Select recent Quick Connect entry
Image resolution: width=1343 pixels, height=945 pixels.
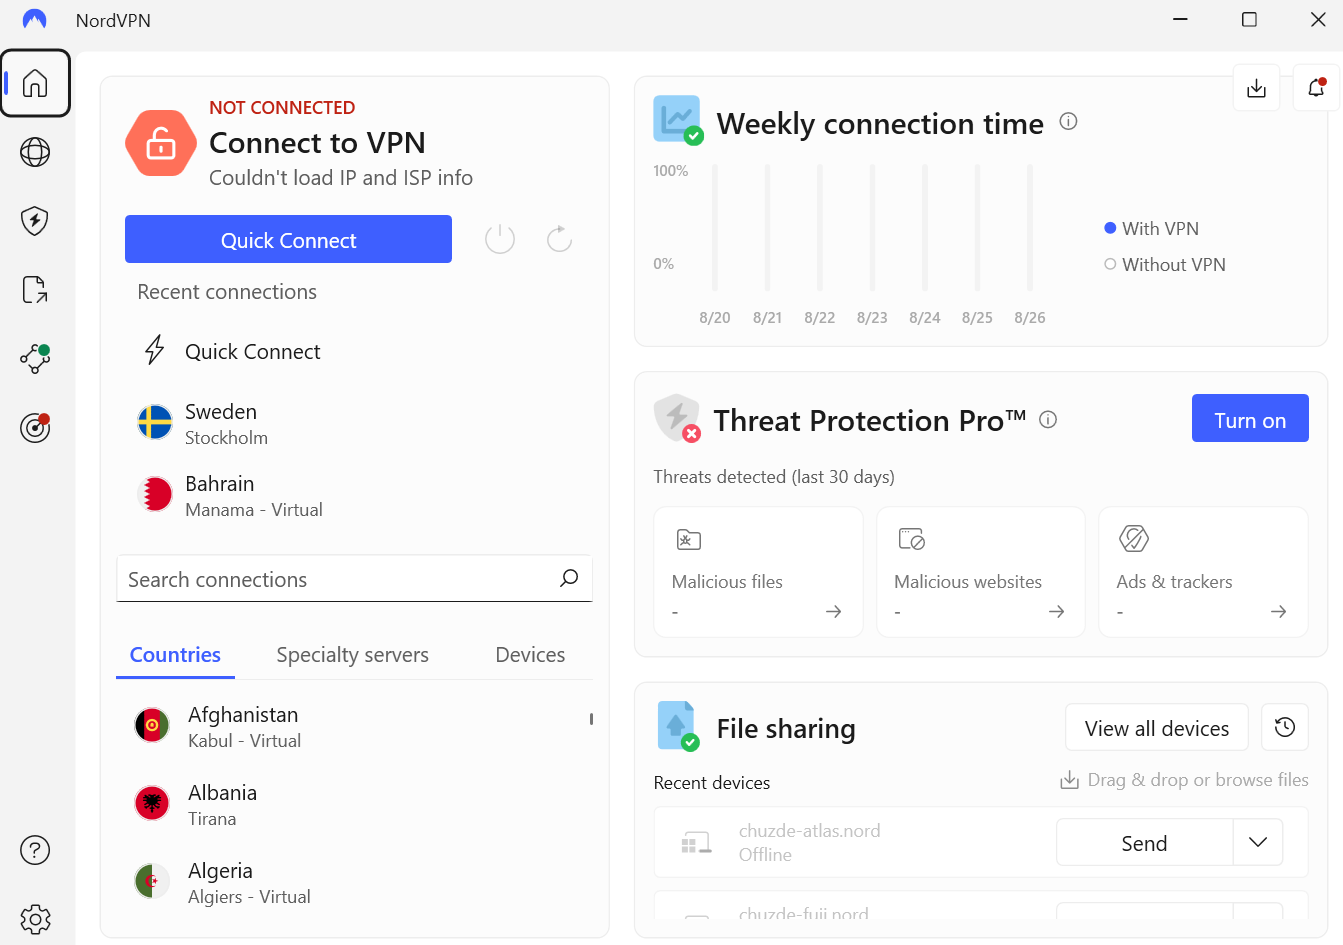[x=355, y=351]
